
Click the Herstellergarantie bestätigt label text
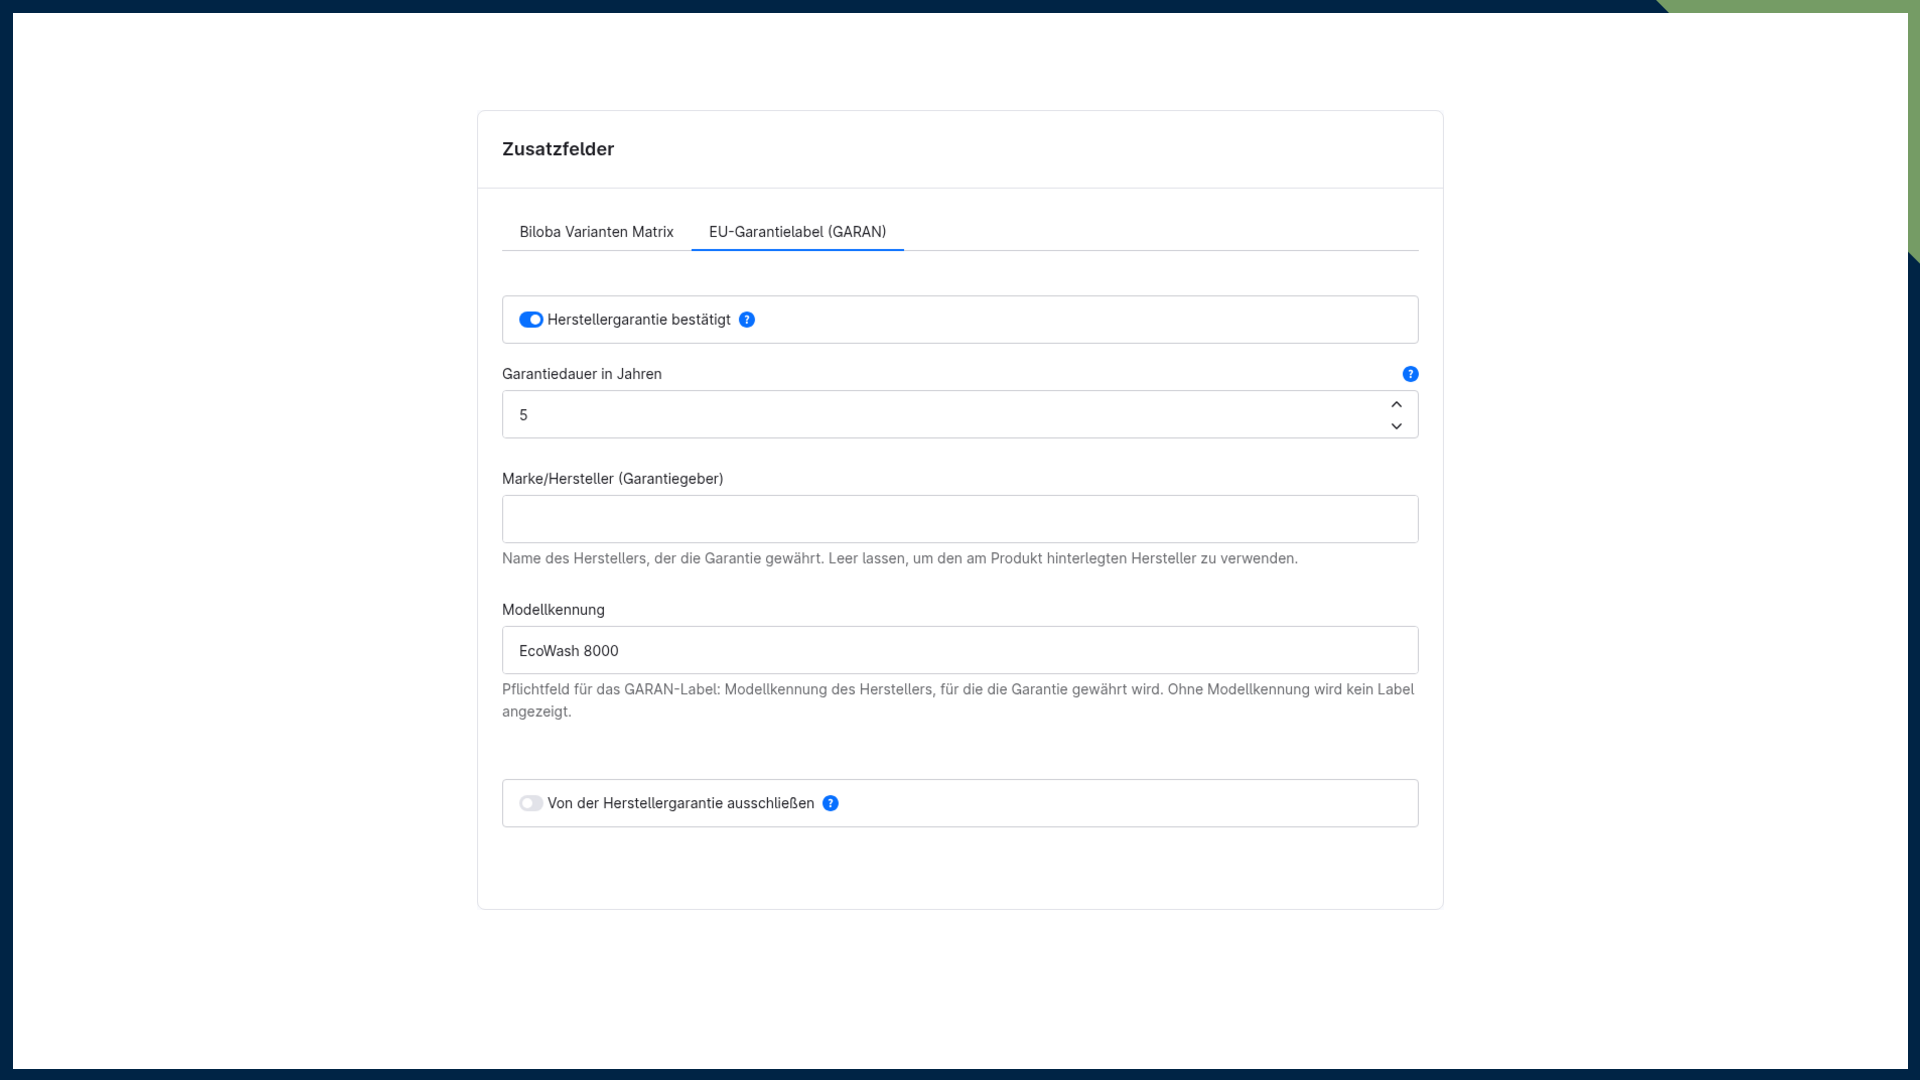pyautogui.click(x=639, y=320)
